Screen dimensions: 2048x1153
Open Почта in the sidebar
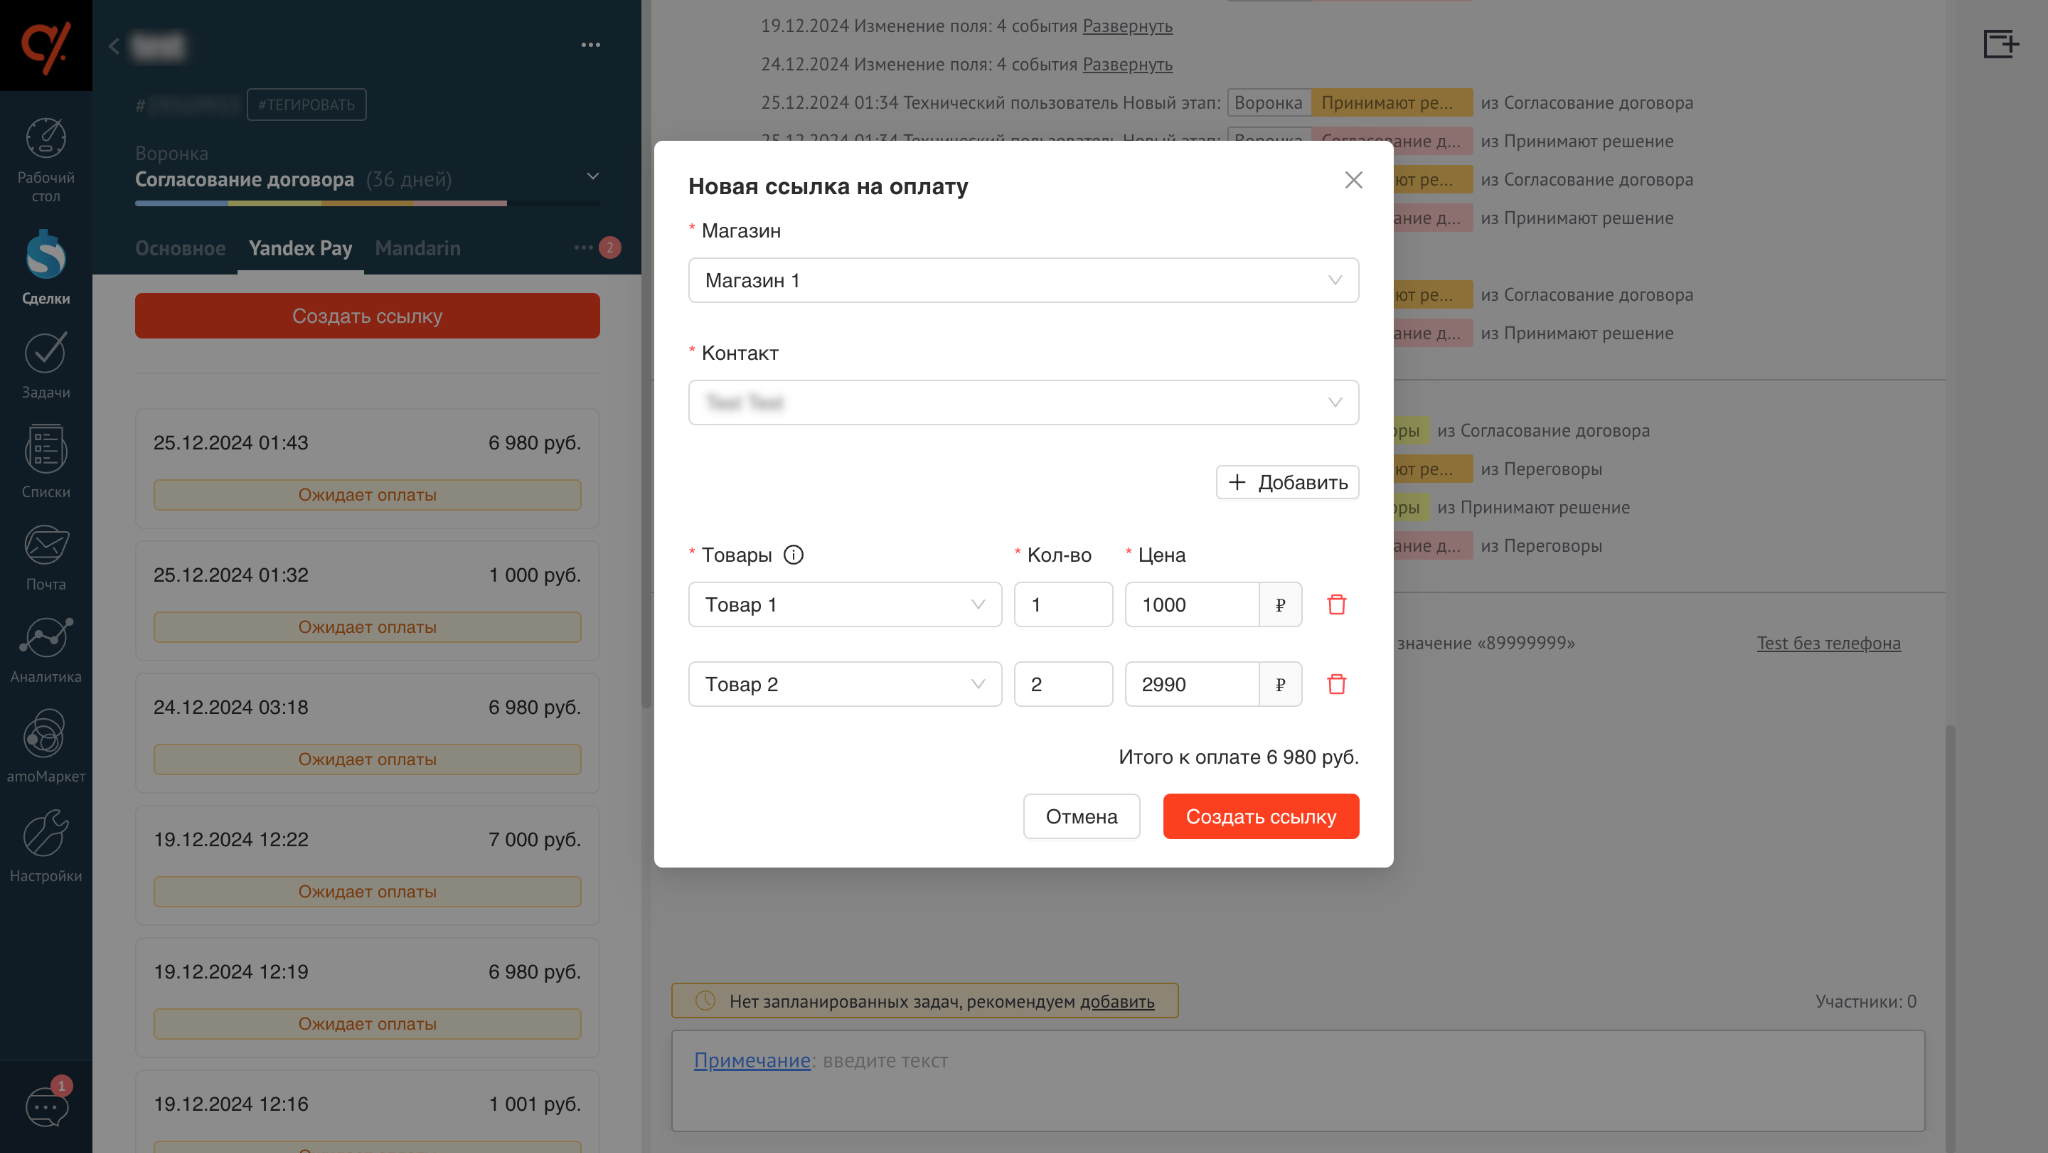tap(46, 558)
